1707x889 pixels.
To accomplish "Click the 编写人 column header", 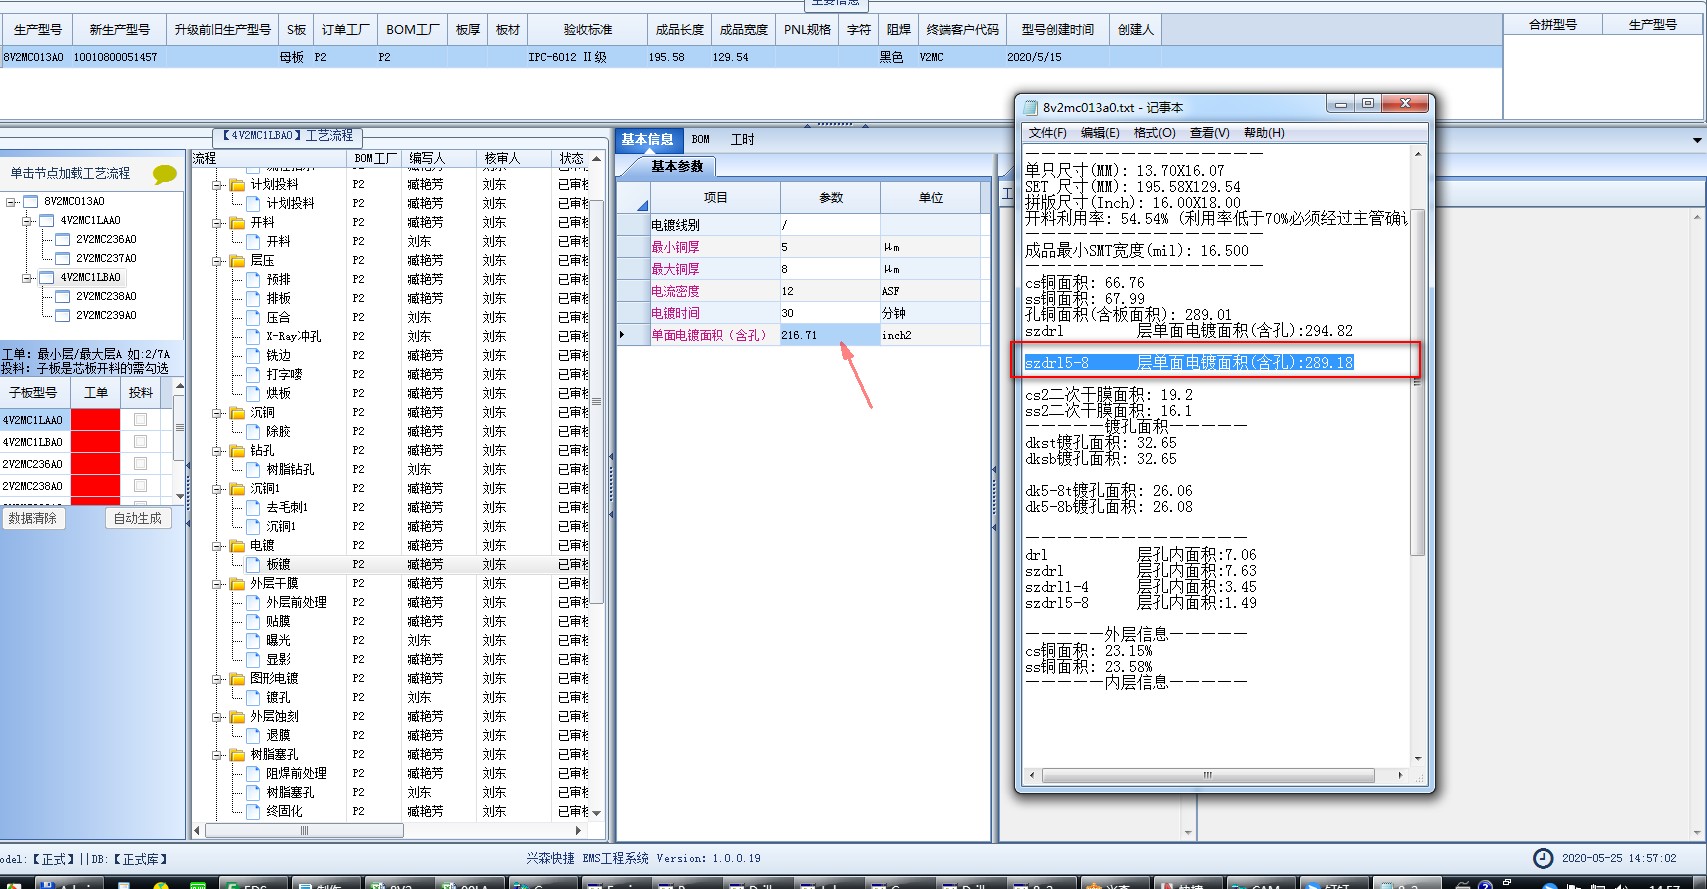I will coord(438,158).
